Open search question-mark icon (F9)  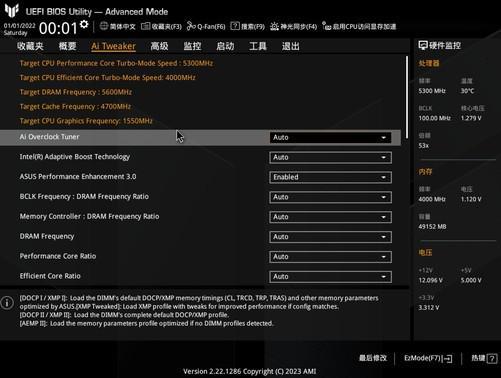pos(235,26)
